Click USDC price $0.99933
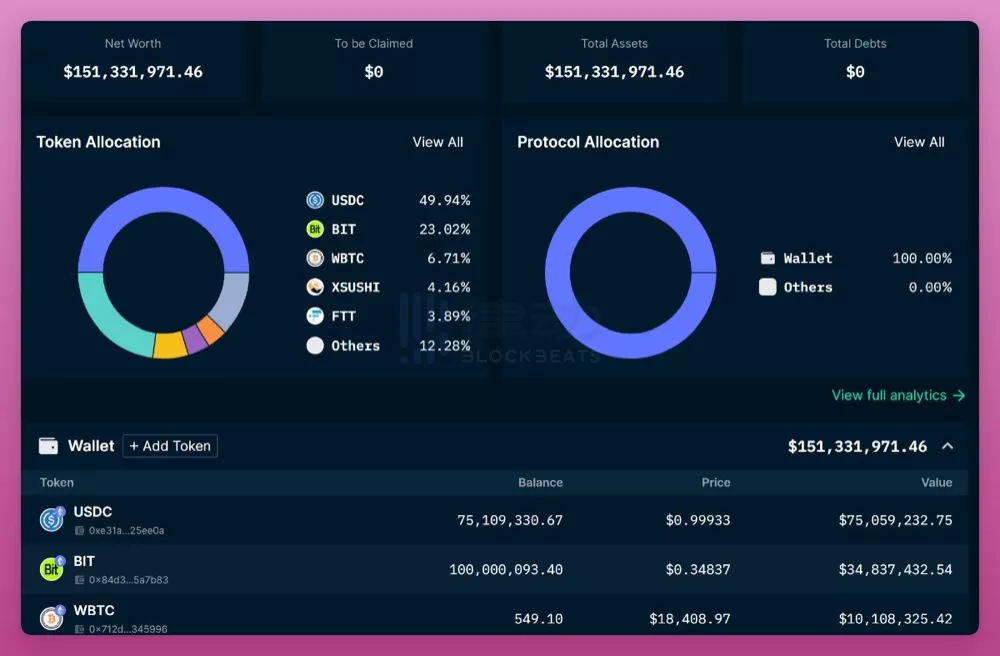The image size is (1000, 656). pyautogui.click(x=698, y=520)
